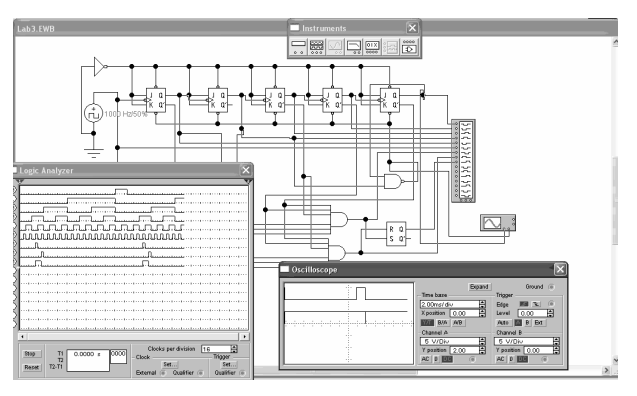Switch the Oscilloscope to B/A mode
Viewport: 637px width, 396px height.
pyautogui.click(x=442, y=322)
